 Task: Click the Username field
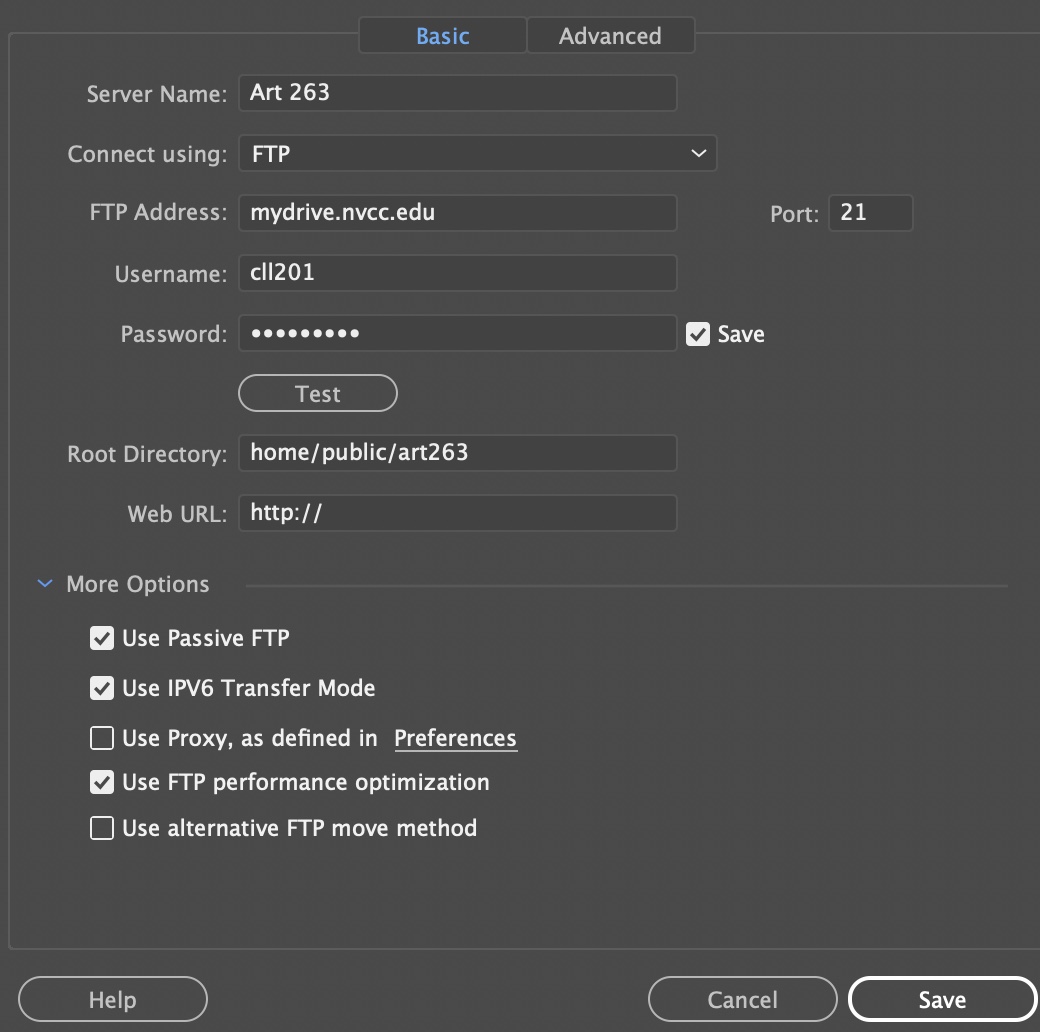click(x=457, y=273)
